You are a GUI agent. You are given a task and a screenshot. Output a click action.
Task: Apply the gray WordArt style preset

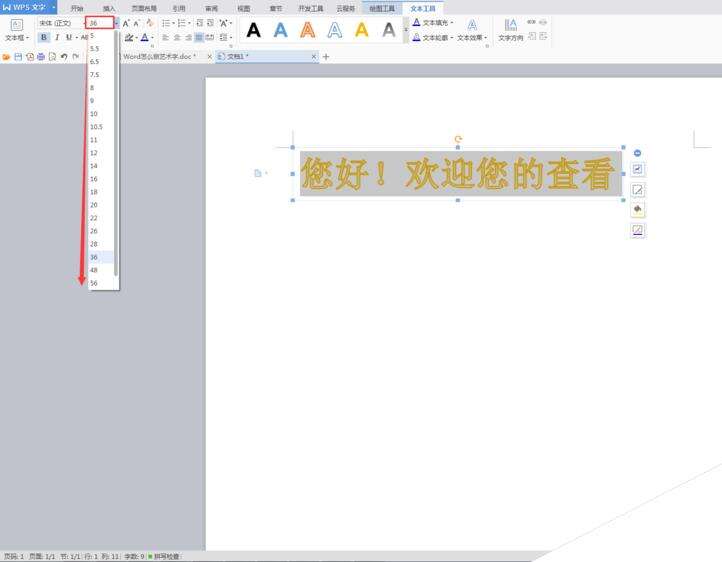[389, 30]
